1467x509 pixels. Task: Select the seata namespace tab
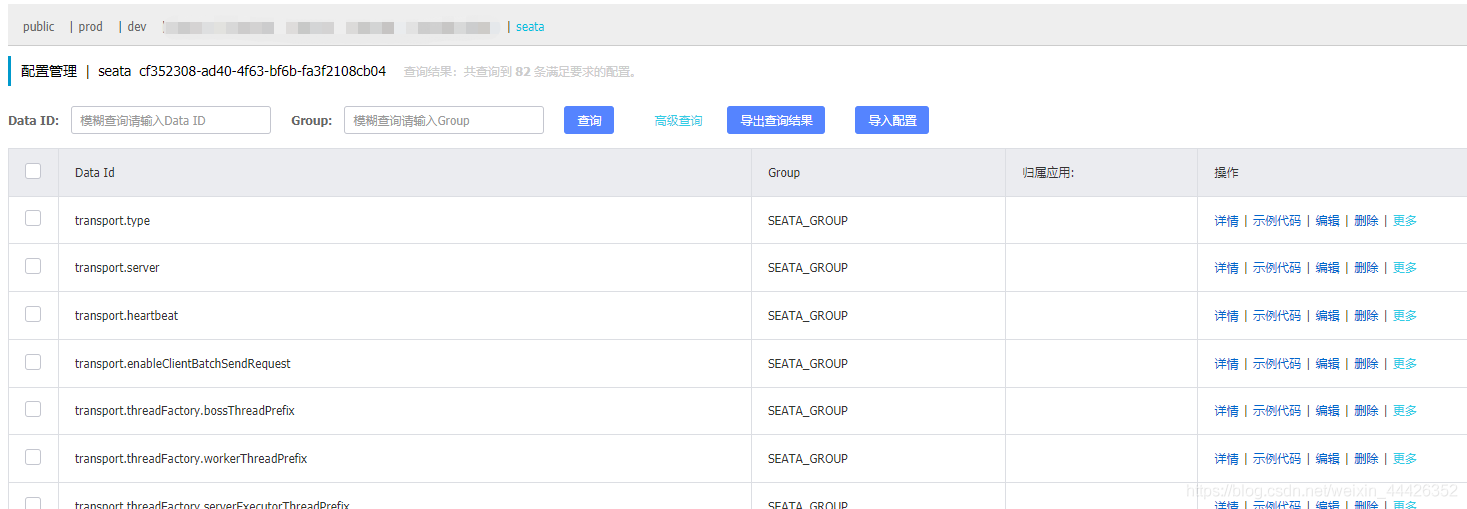tap(530, 27)
